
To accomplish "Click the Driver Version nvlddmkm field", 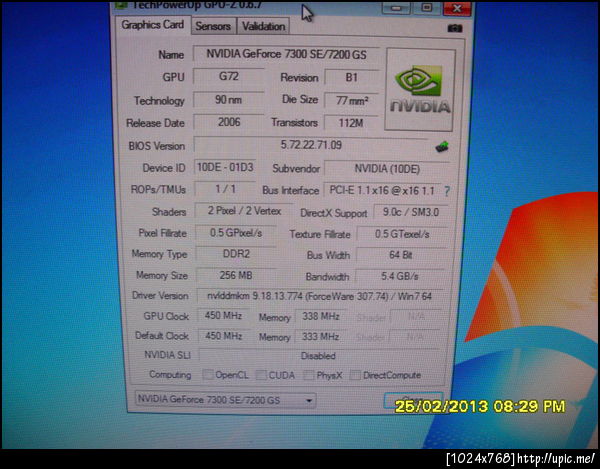I will click(x=320, y=296).
